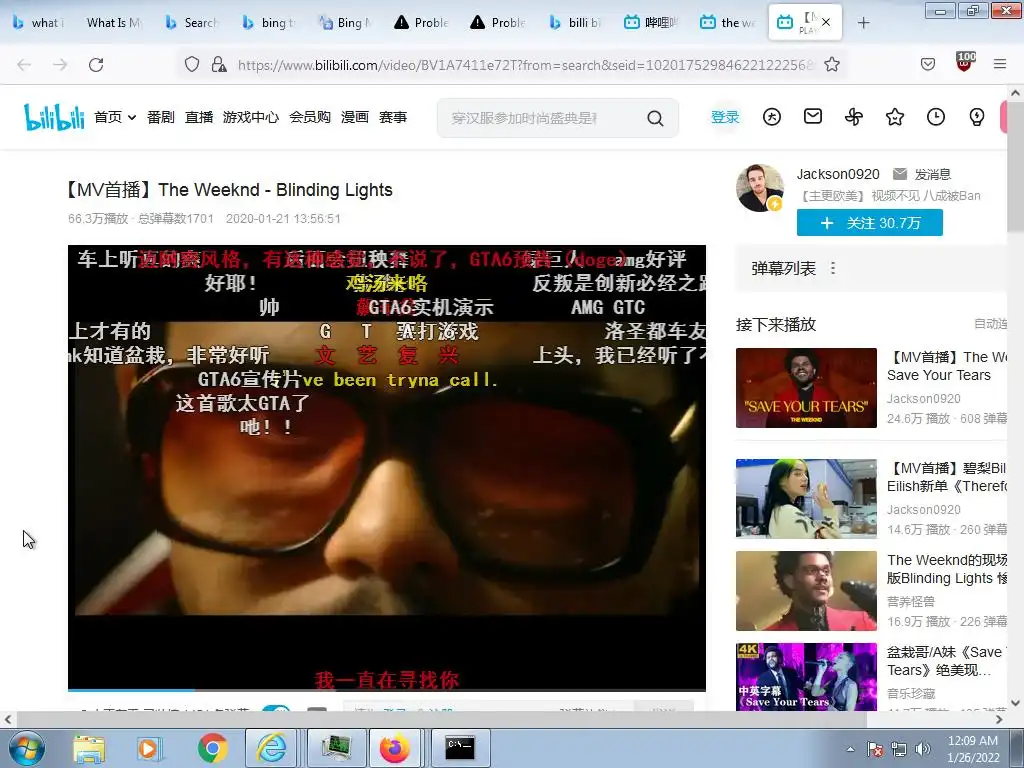
Task: Open 赛事 in bilibili navigation
Action: tap(393, 117)
